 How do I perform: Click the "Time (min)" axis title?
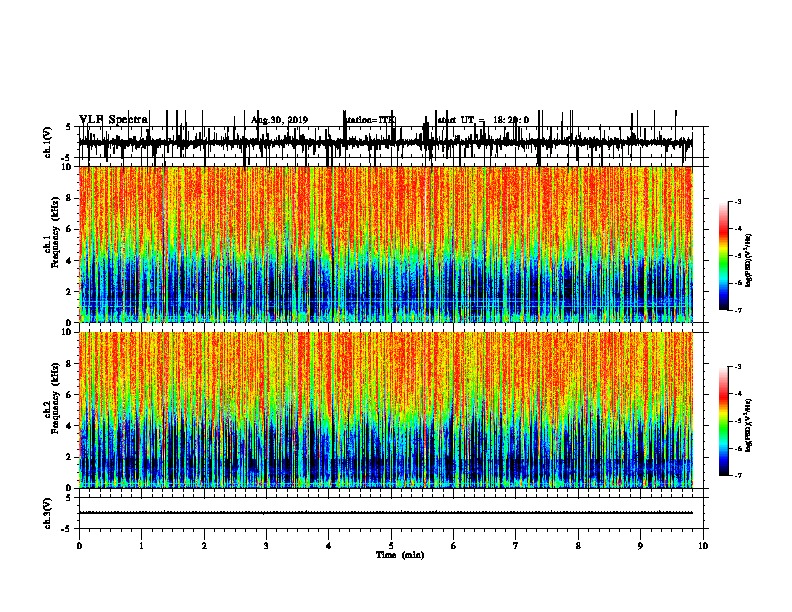(400, 555)
